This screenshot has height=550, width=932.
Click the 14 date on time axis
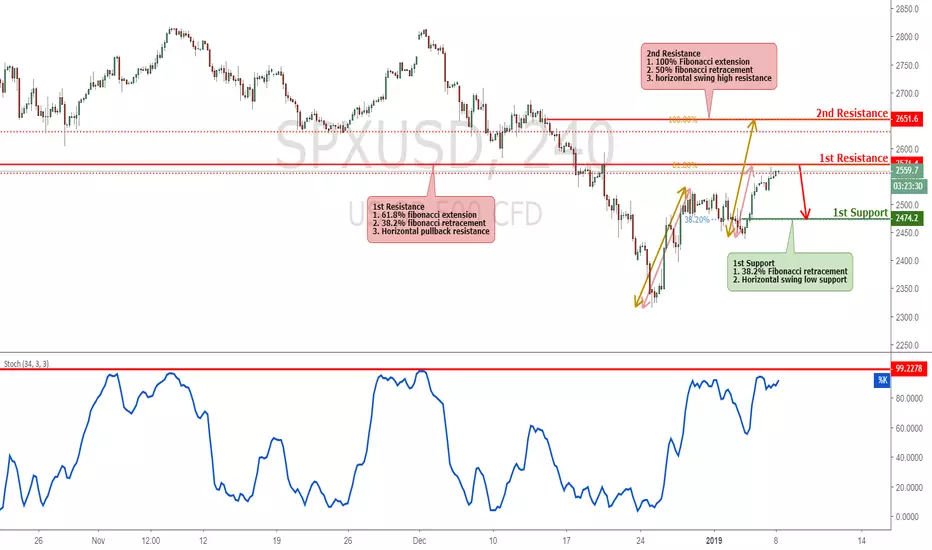[861, 540]
